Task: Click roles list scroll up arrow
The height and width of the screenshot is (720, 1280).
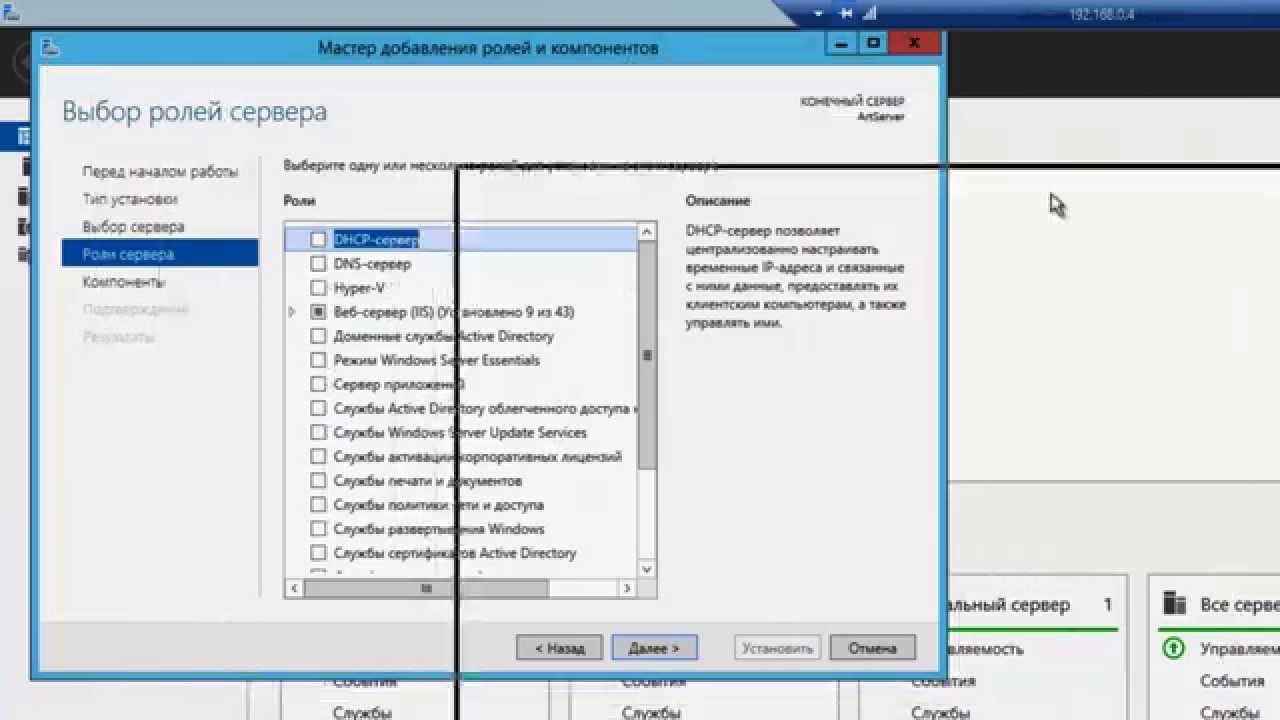Action: point(647,232)
